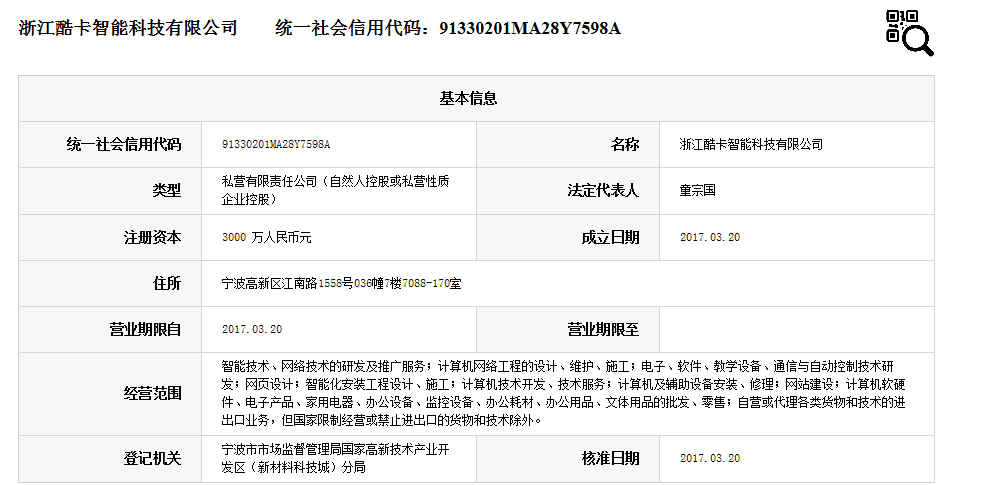The width and height of the screenshot is (988, 485).
Task: Select registered capital 3000 万人民币元
Action: pos(267,237)
